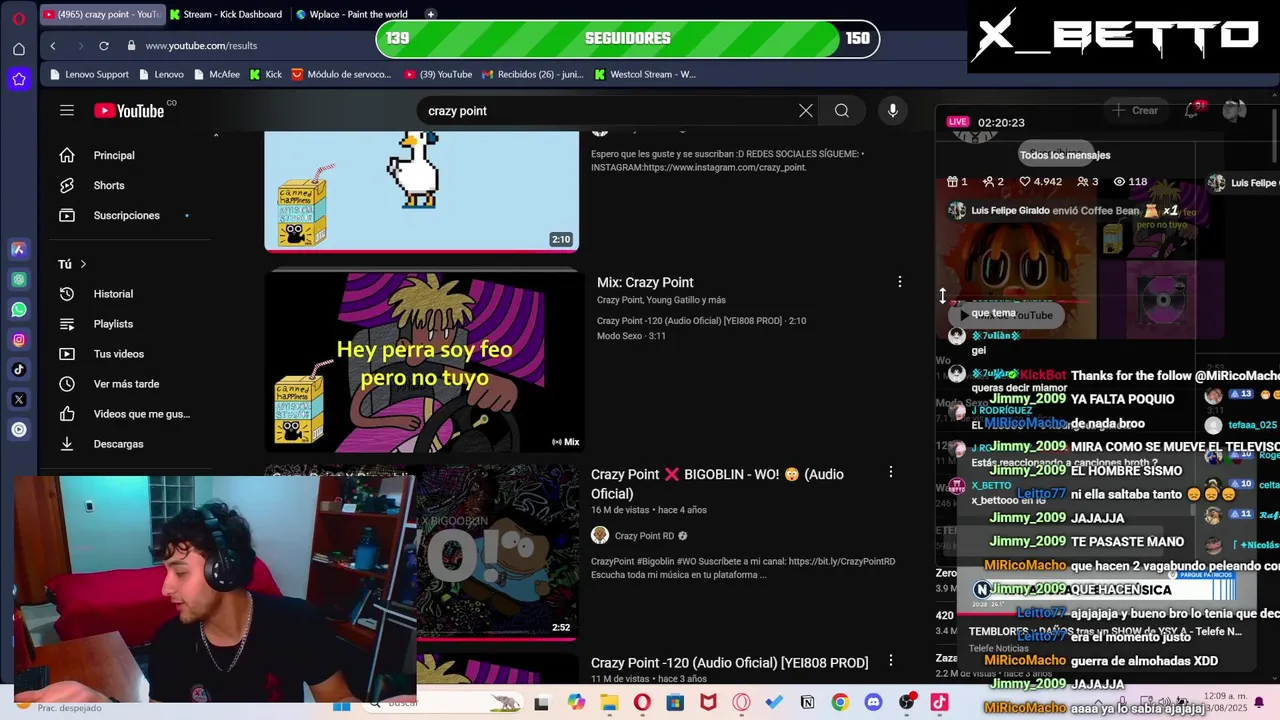
Task: Open the Lenovo Support bookmark
Action: (90, 74)
